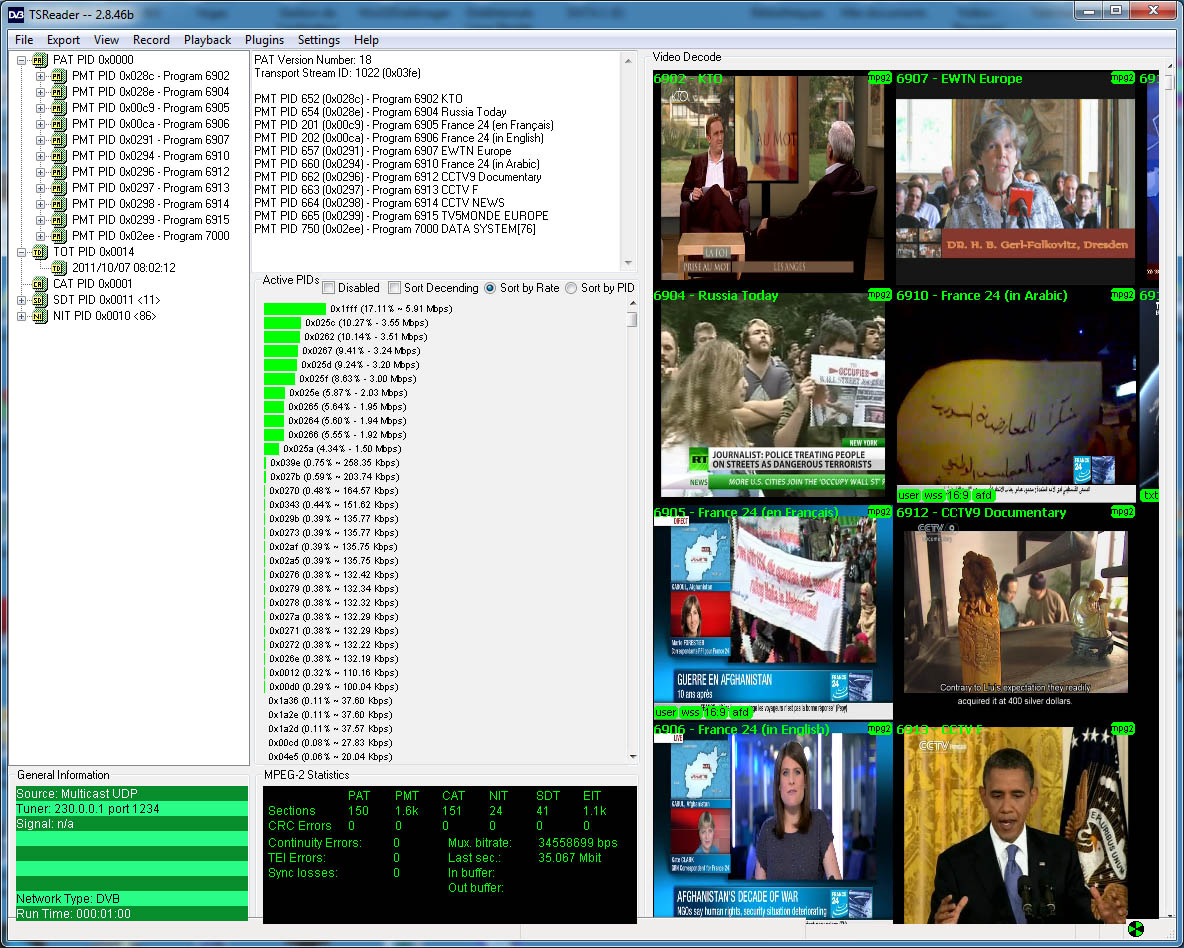Open the Settings menu
Screen dimensions: 1184x948
[319, 40]
